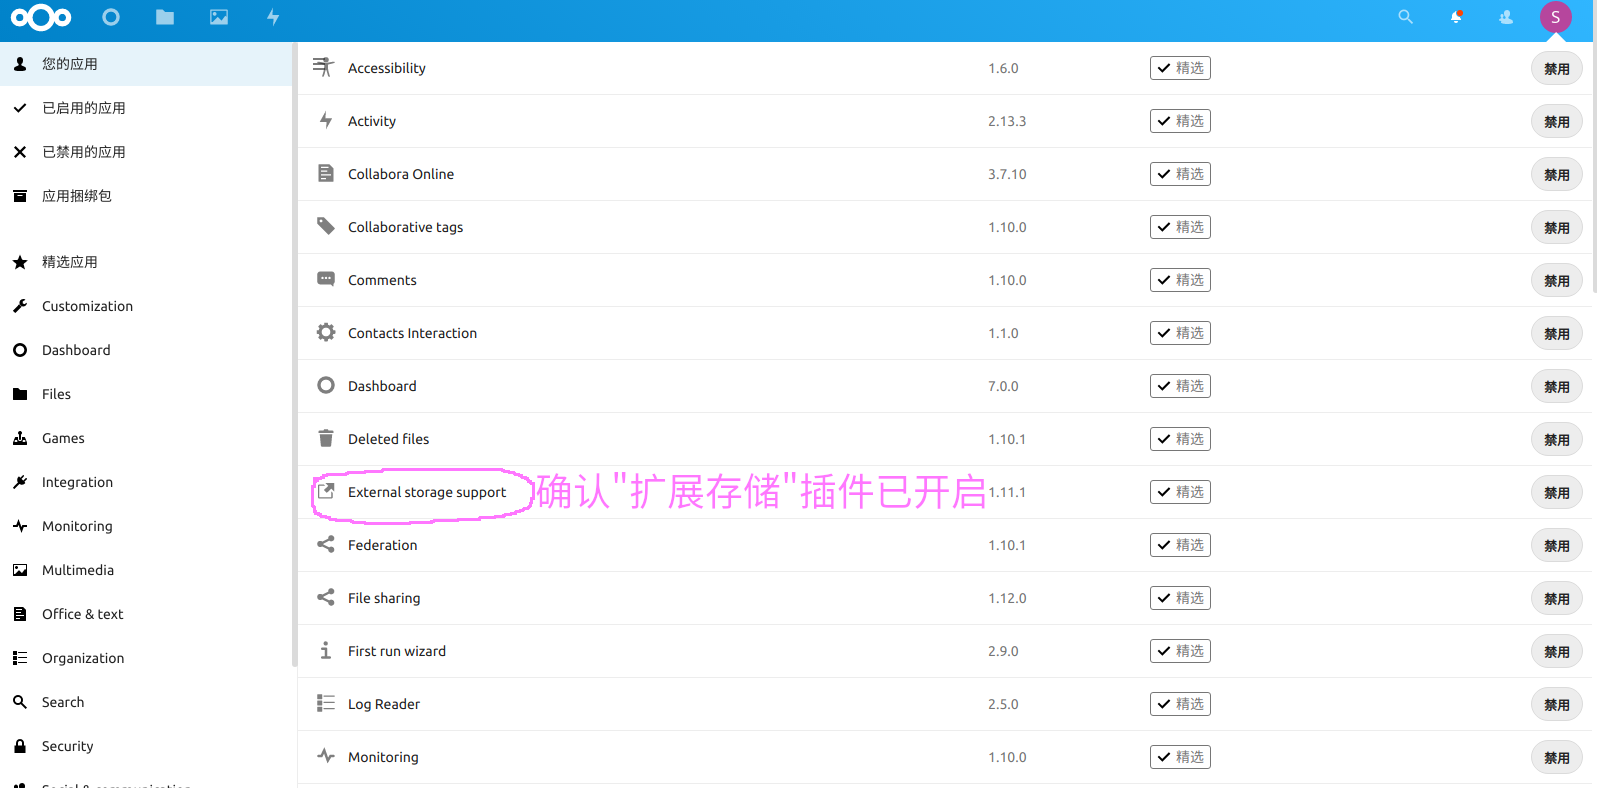1598x791 pixels.
Task: Open the Games category in sidebar
Action: [146, 438]
